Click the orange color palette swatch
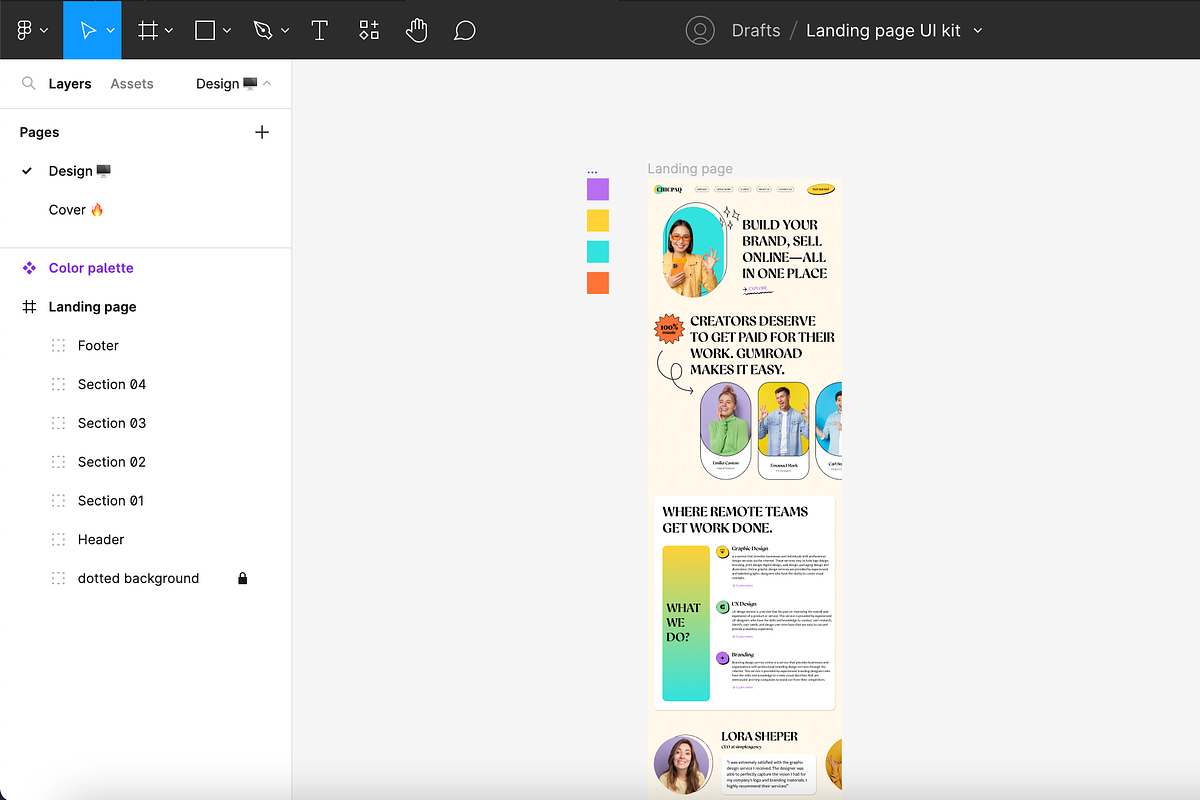1200x800 pixels. [598, 283]
